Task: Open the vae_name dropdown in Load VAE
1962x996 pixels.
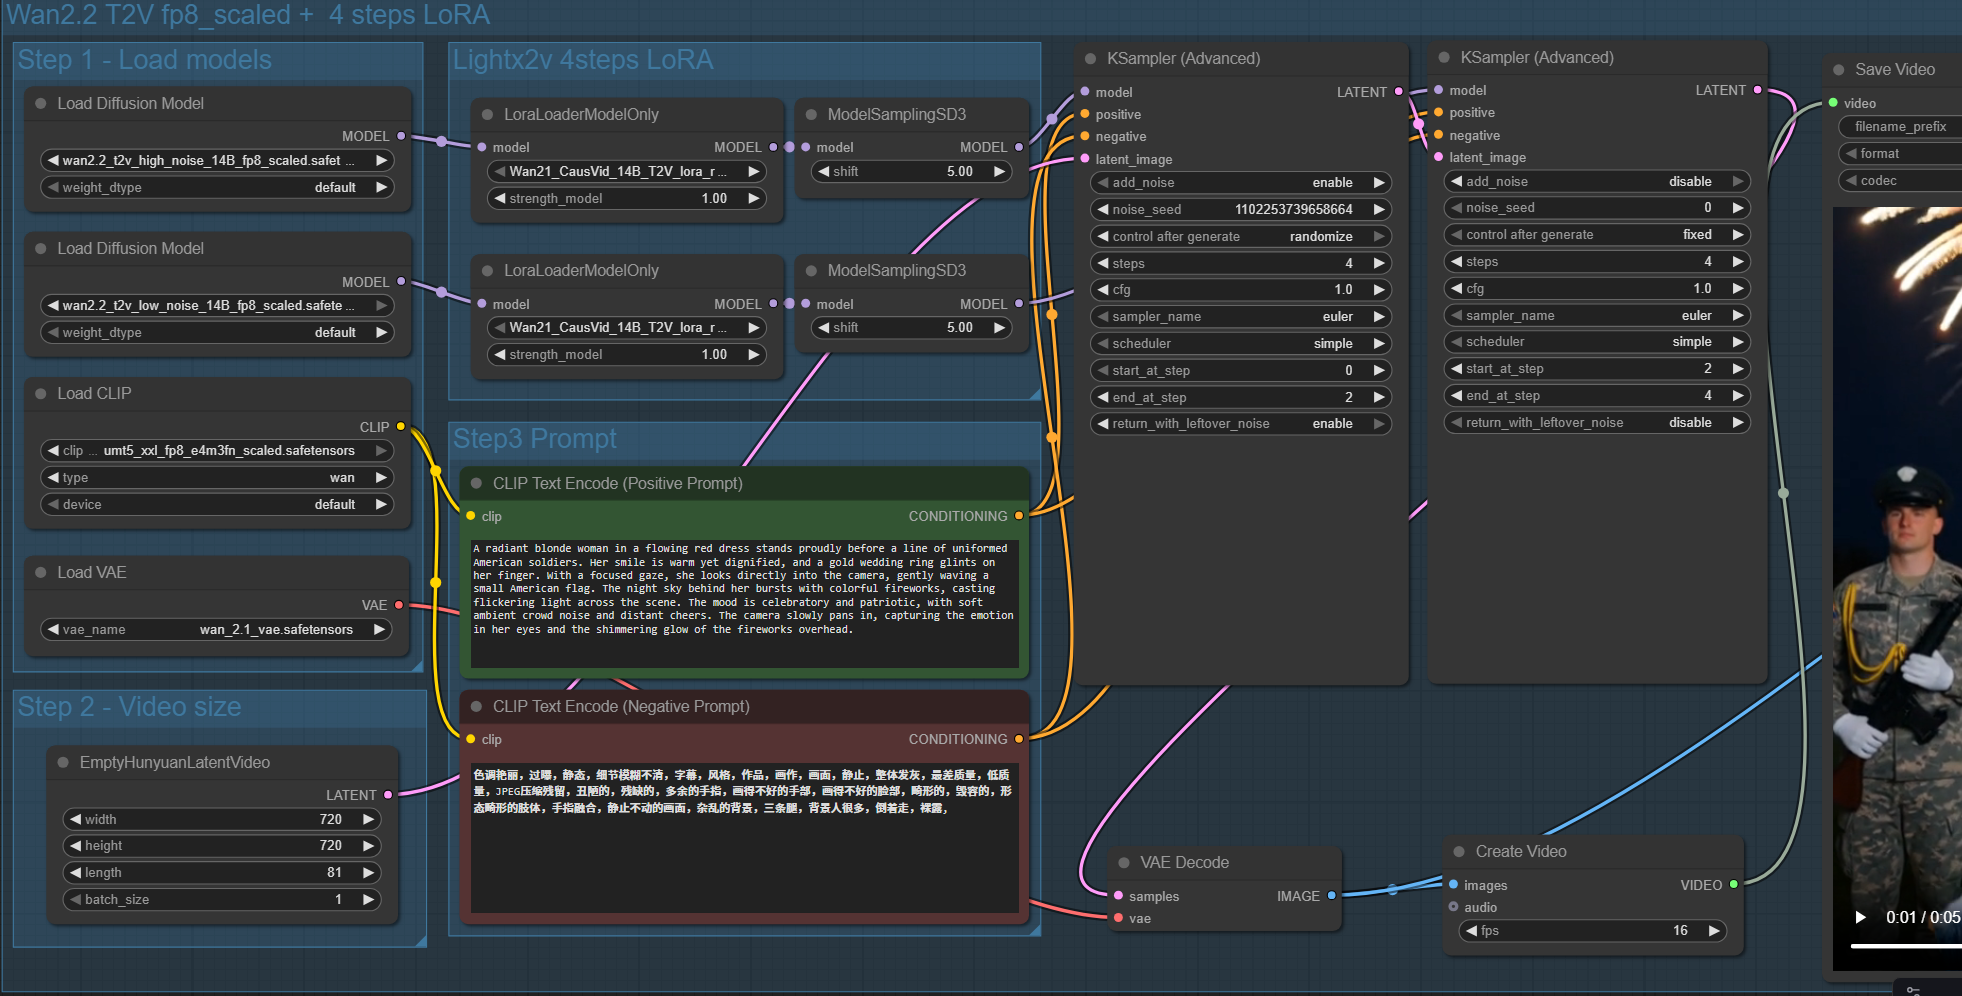Action: (x=217, y=630)
